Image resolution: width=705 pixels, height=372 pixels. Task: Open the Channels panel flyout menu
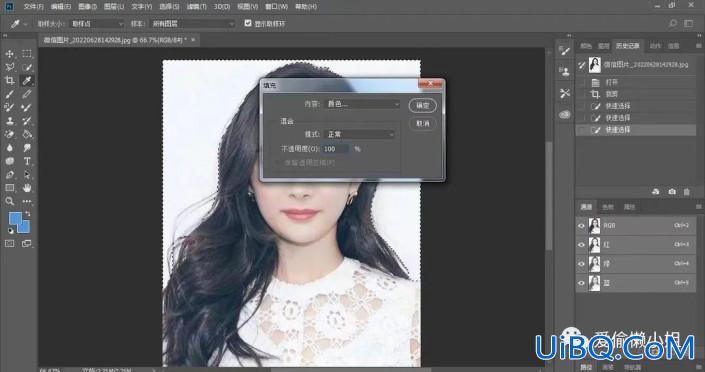pyautogui.click(x=698, y=207)
